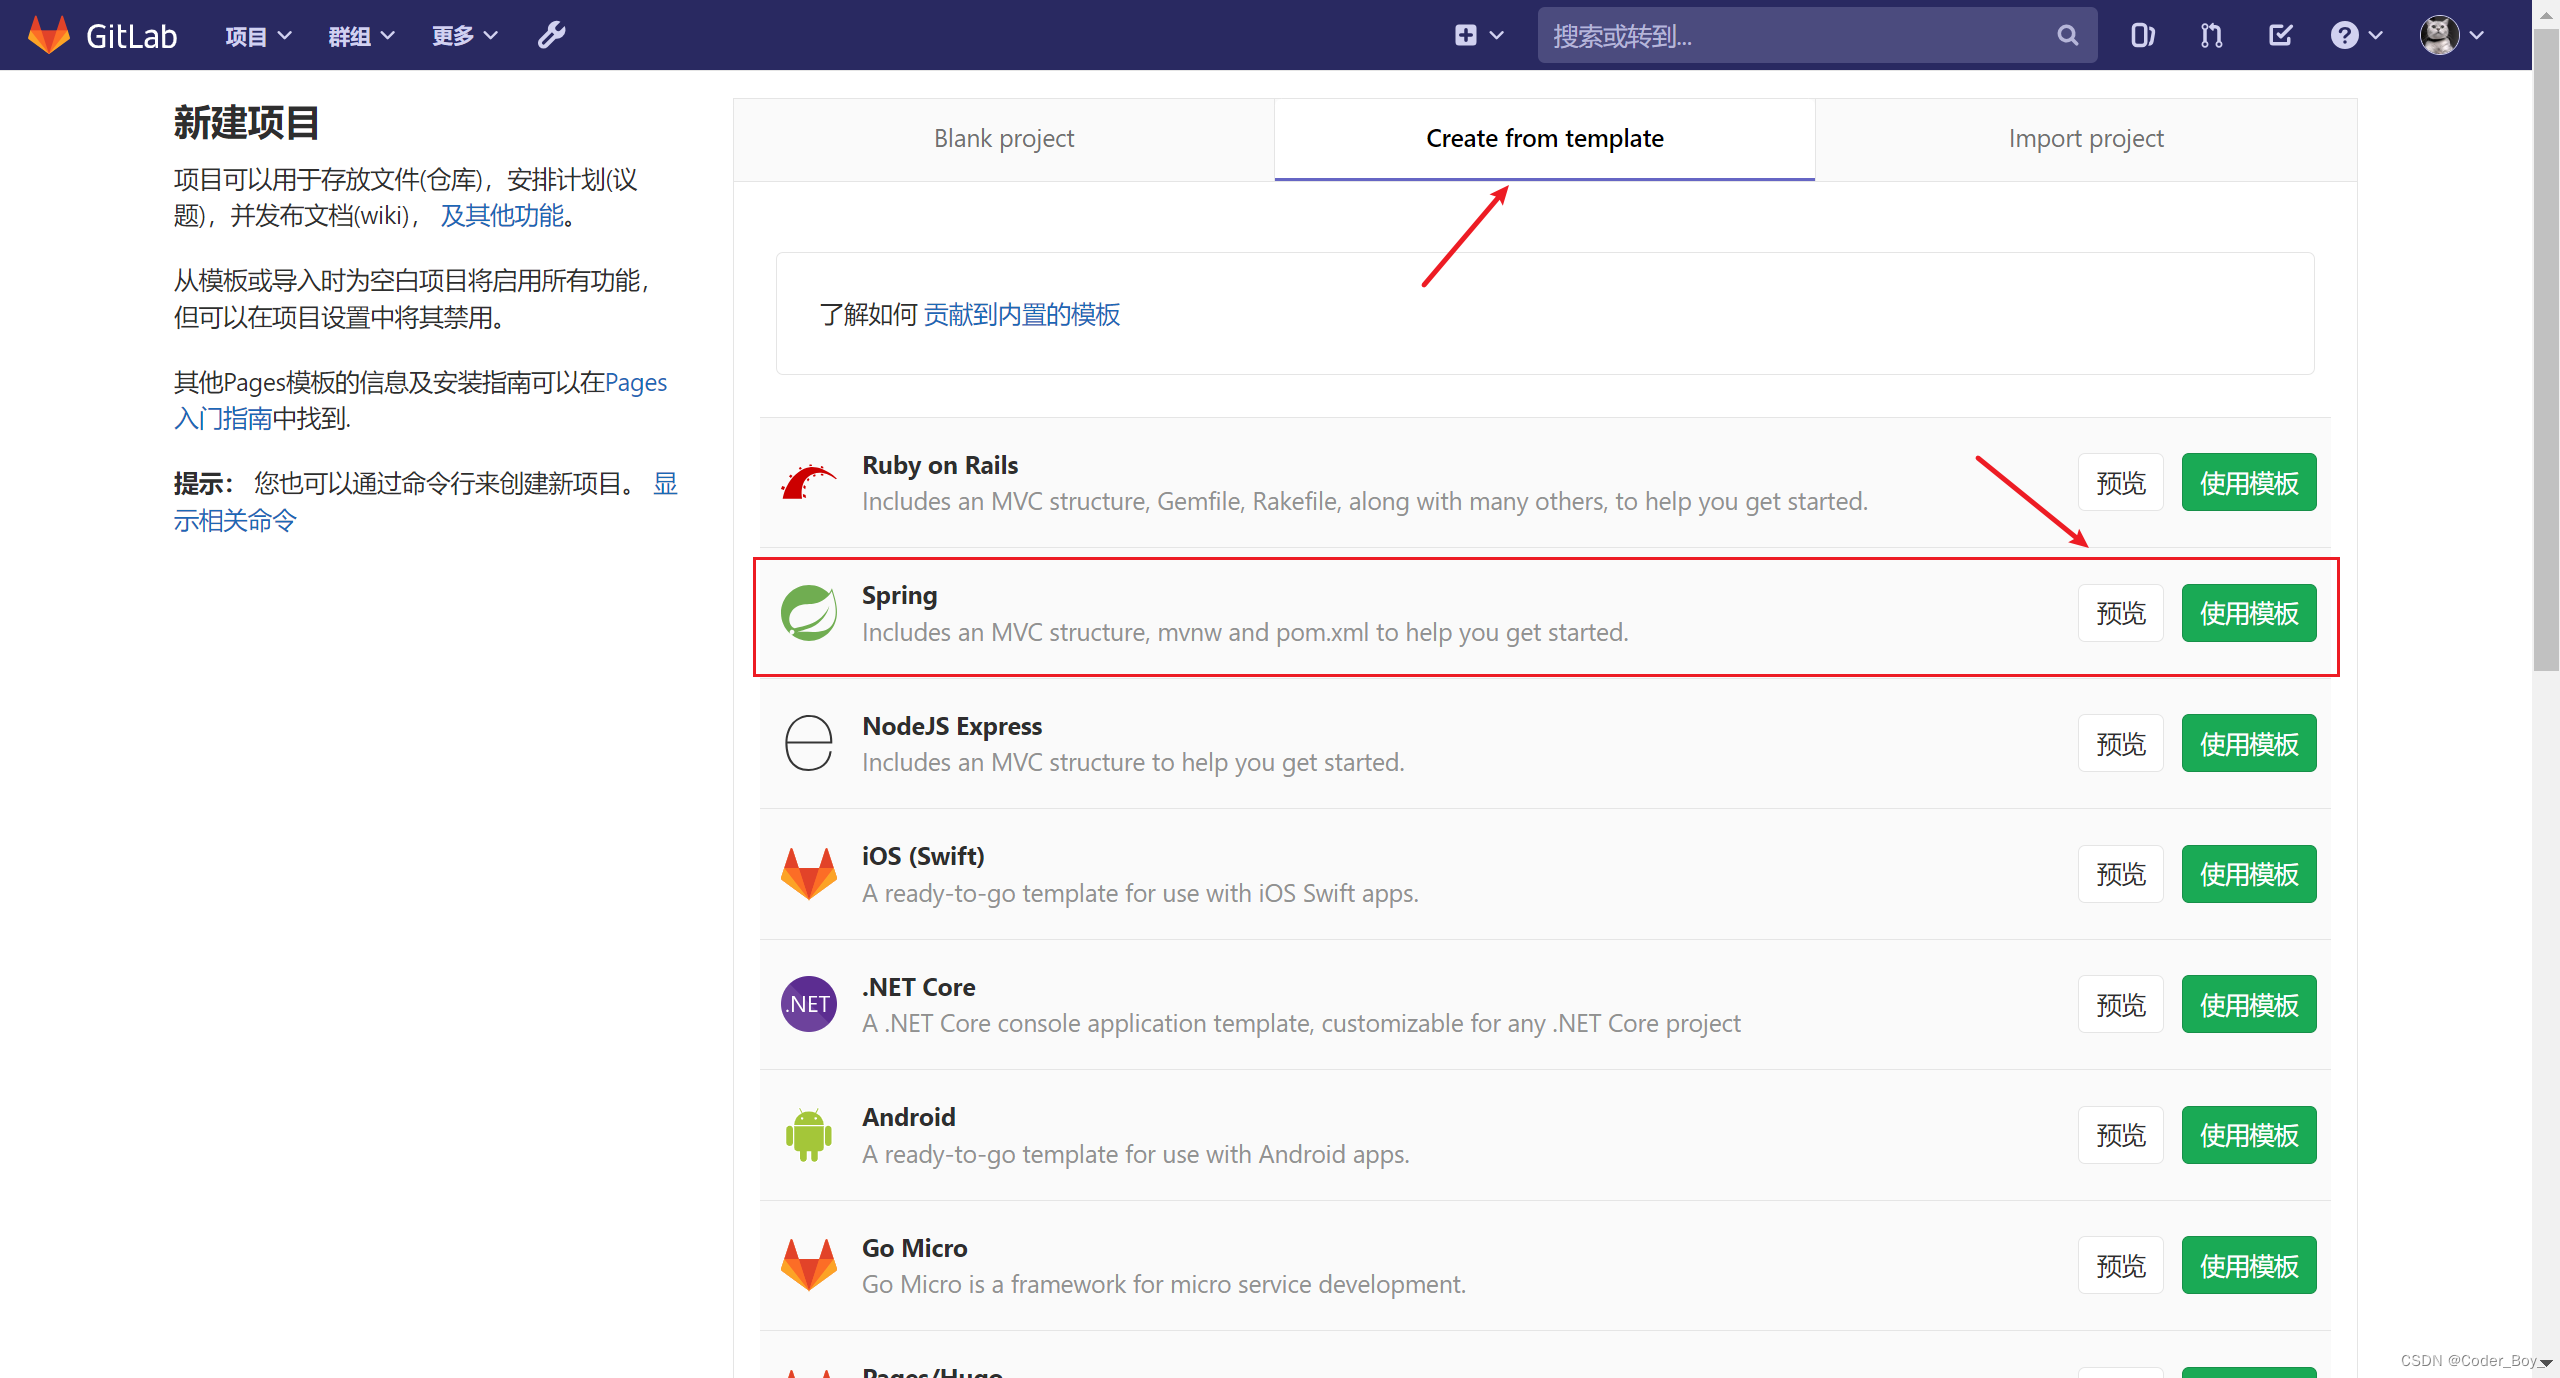The width and height of the screenshot is (2560, 1378).
Task: Use the Go Micro template
Action: (2248, 1266)
